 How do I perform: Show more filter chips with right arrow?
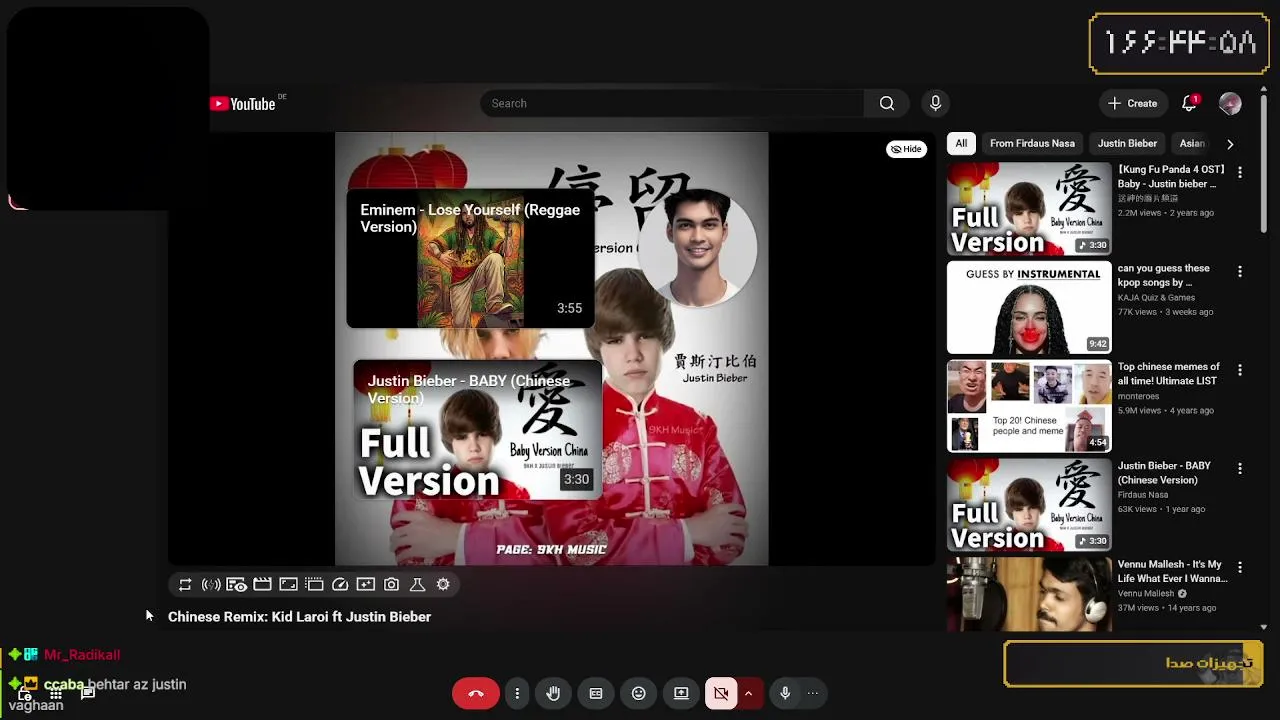tap(1230, 144)
